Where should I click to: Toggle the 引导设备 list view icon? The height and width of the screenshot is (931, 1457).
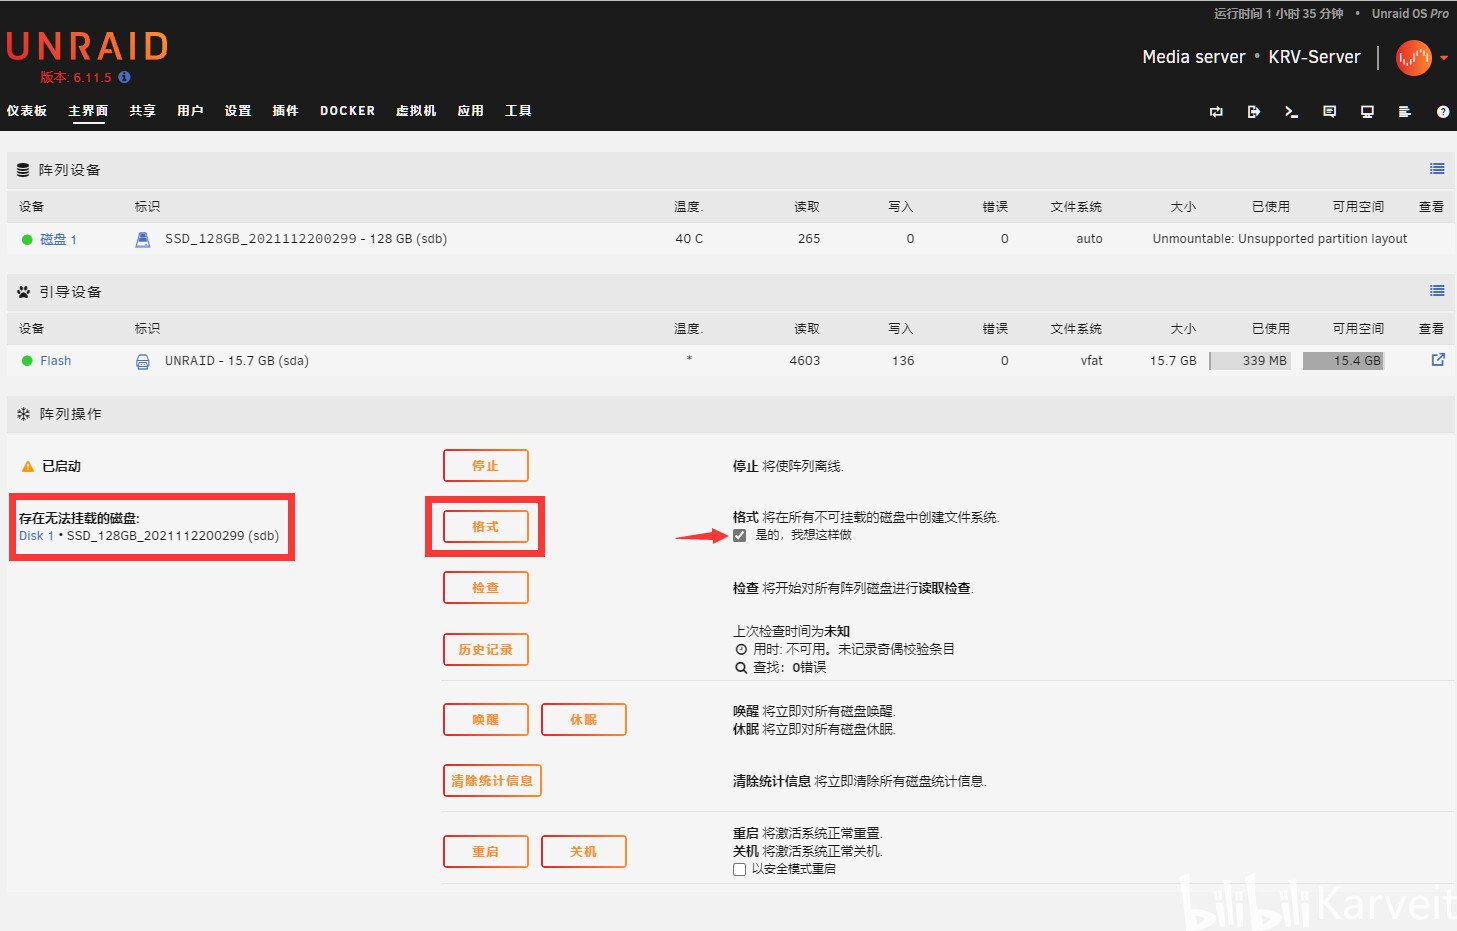pyautogui.click(x=1437, y=291)
